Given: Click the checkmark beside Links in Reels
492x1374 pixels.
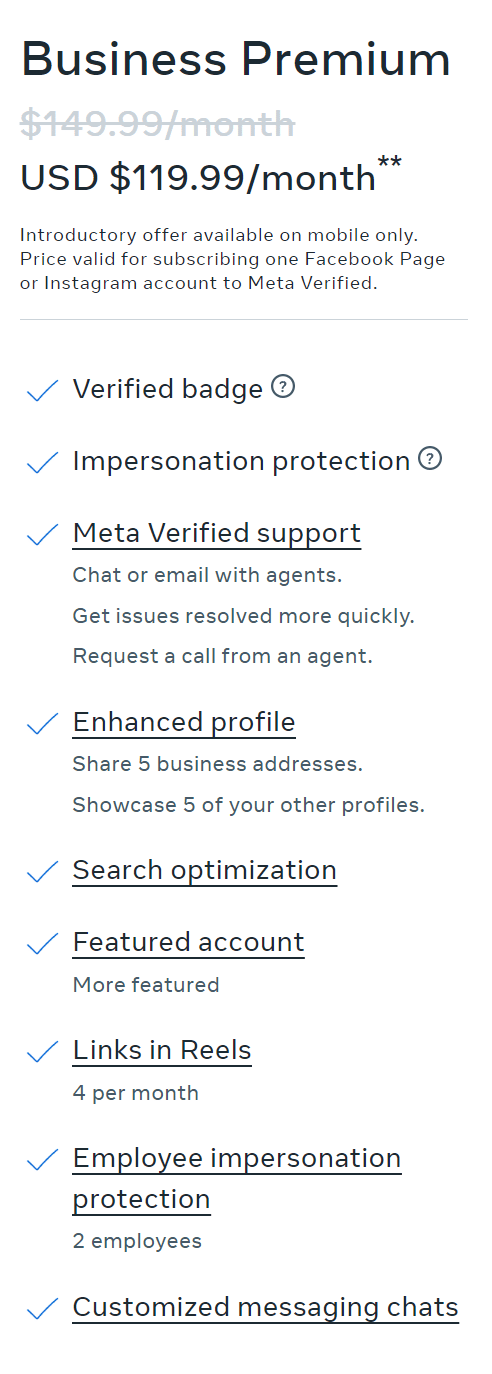Looking at the screenshot, I should click(x=42, y=1051).
